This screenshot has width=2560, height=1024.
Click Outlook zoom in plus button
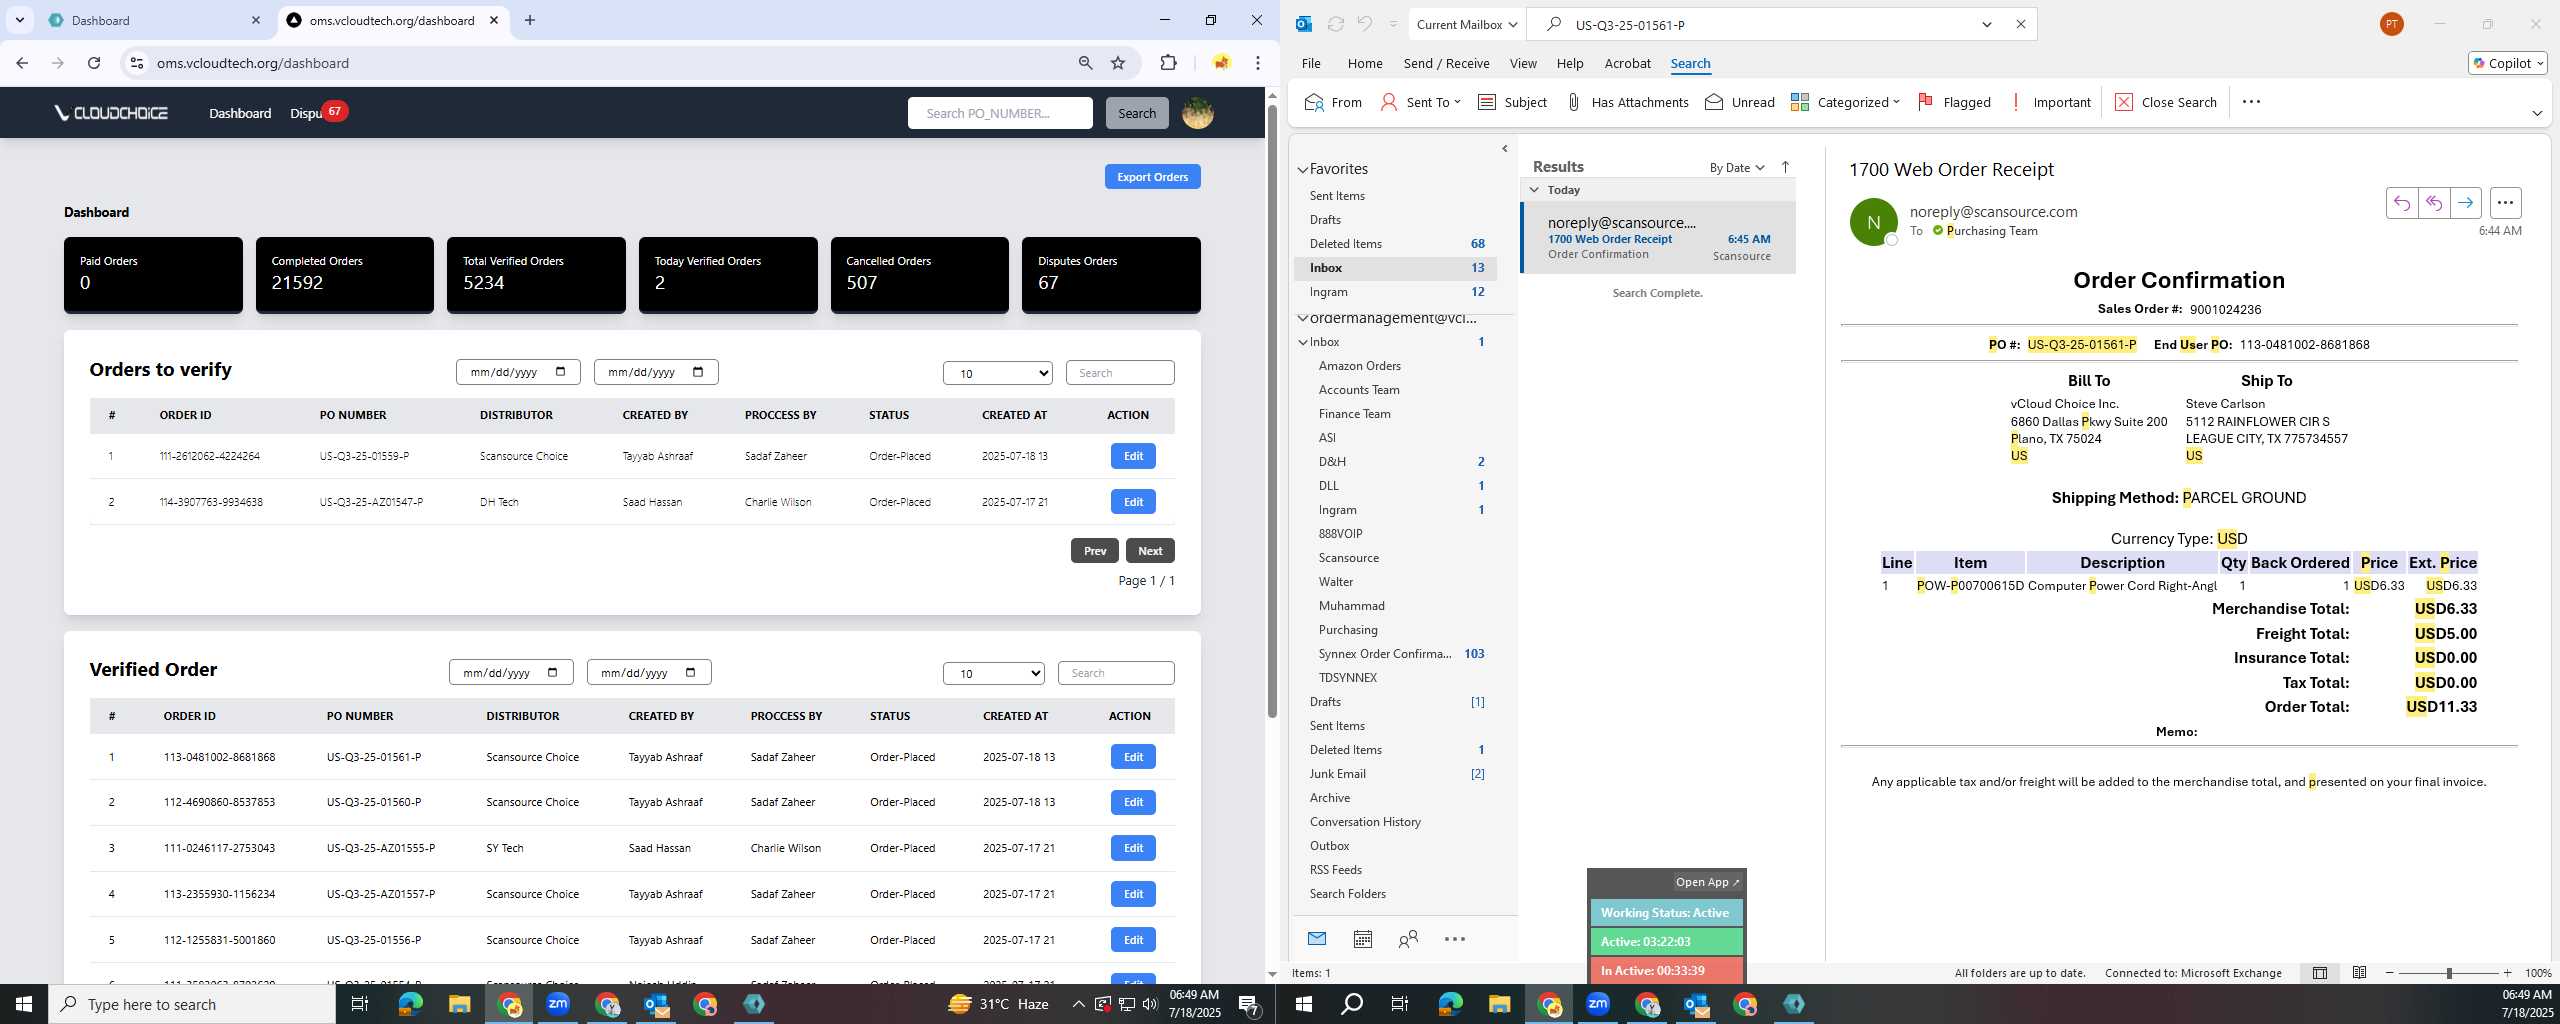pyautogui.click(x=2507, y=973)
